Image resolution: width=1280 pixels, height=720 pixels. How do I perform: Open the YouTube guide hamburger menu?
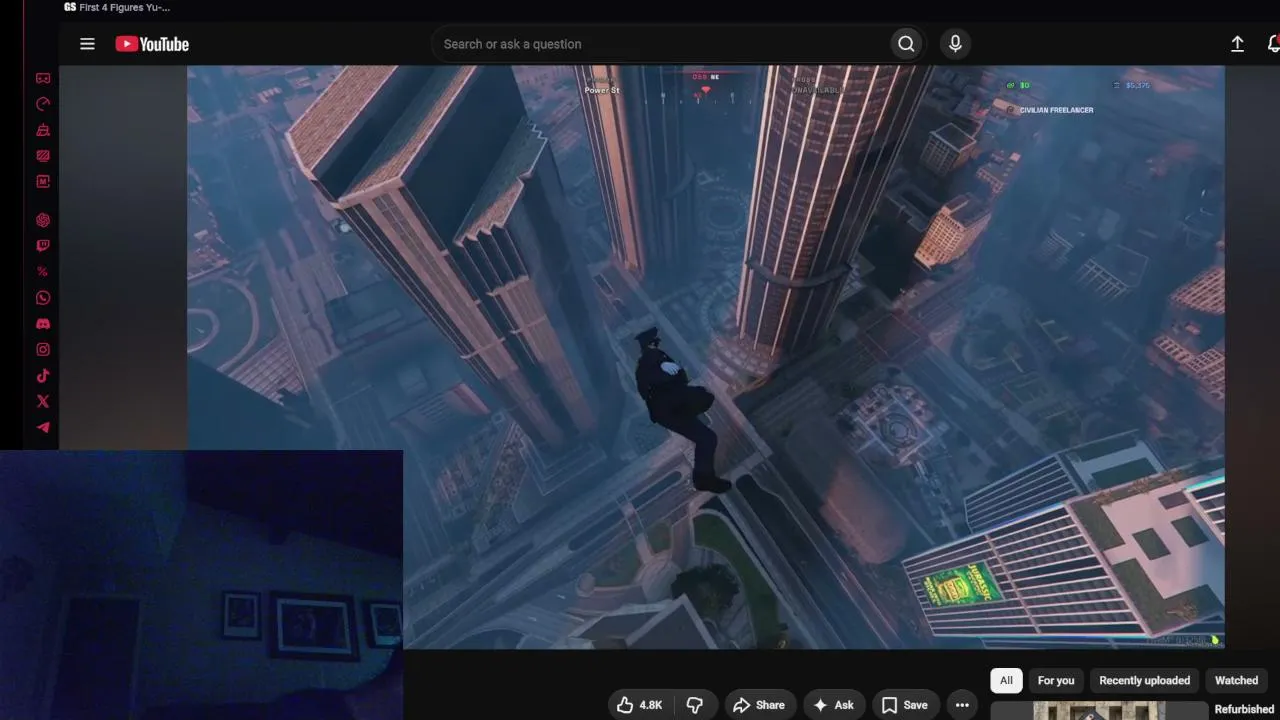point(88,44)
